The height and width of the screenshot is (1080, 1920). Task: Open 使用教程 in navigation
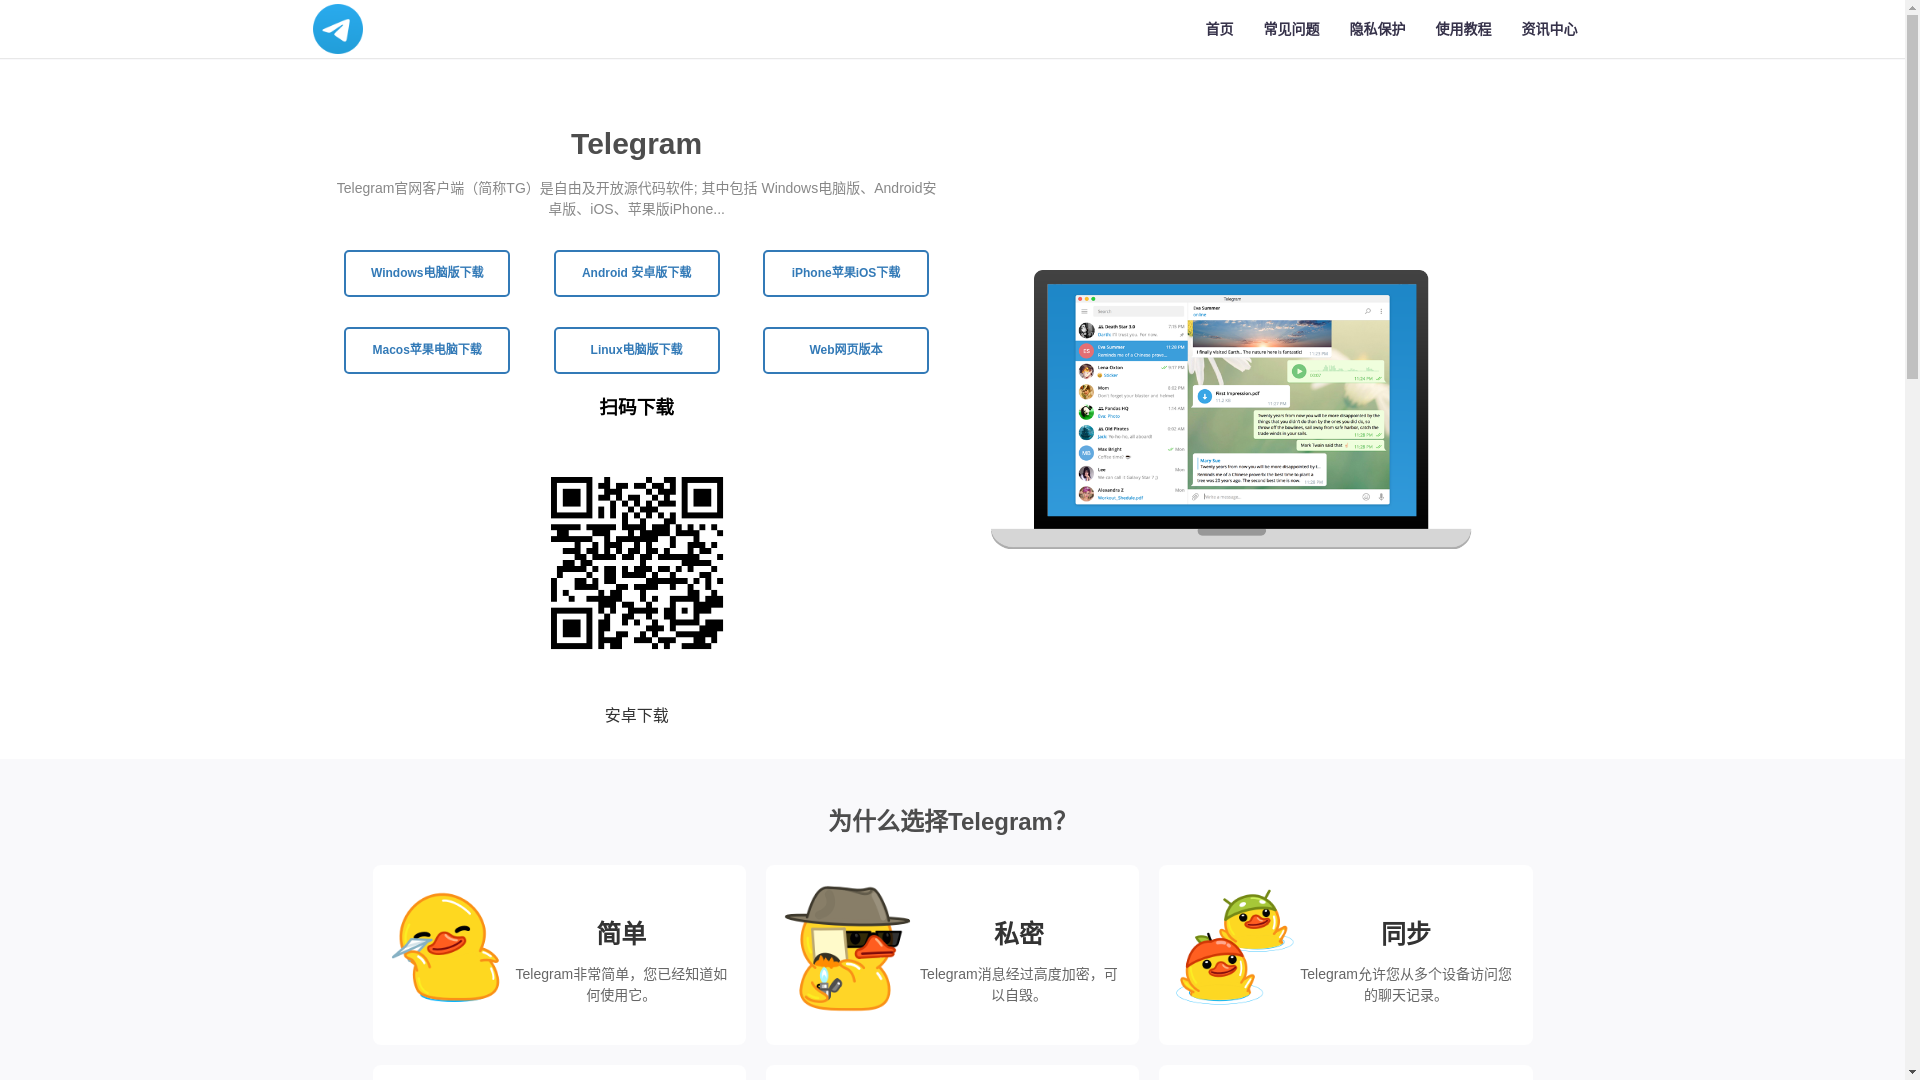pyautogui.click(x=1463, y=30)
